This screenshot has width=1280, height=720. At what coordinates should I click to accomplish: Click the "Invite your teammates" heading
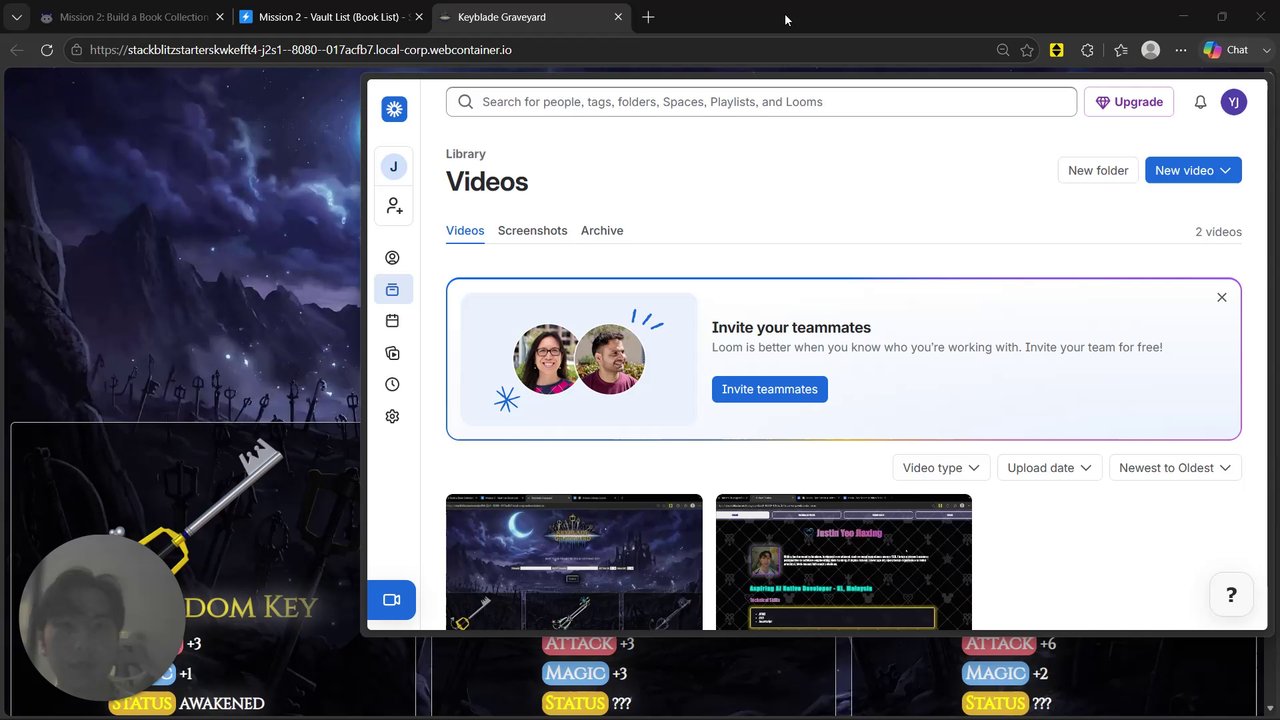pyautogui.click(x=791, y=327)
